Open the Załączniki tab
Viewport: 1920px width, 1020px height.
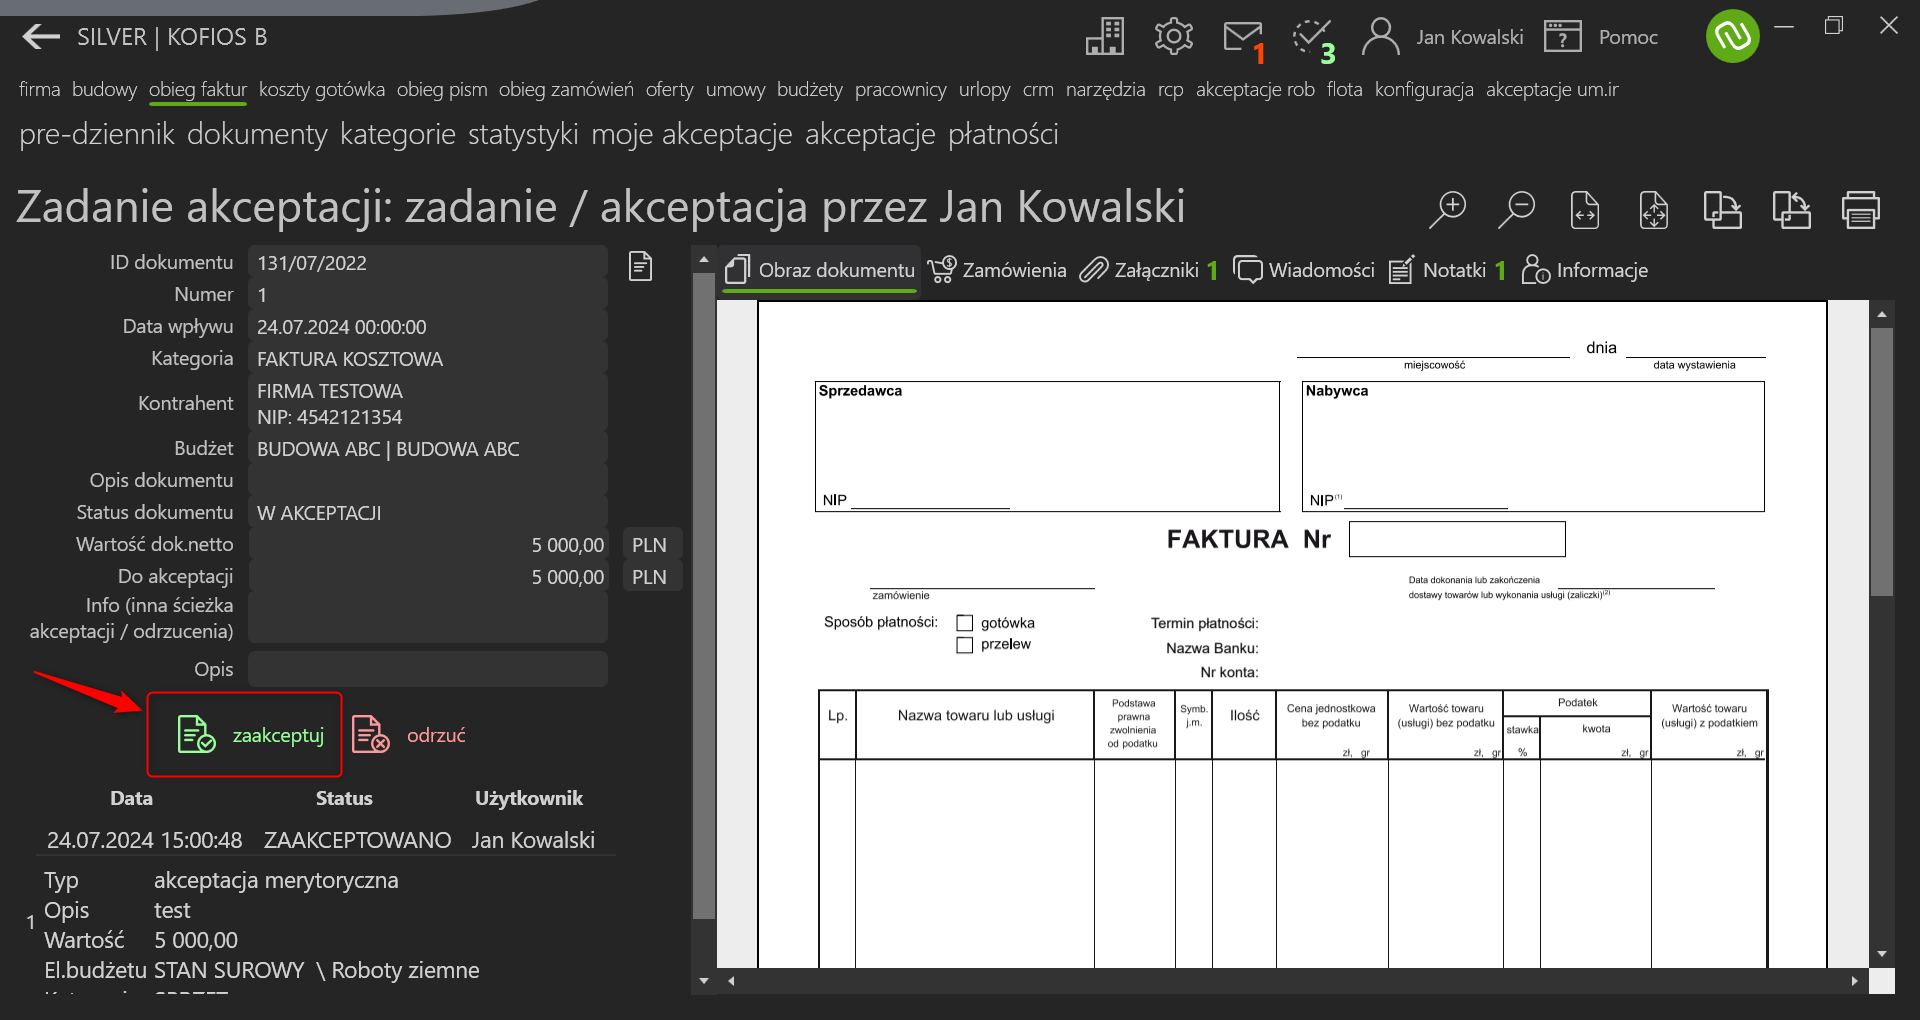[1148, 270]
